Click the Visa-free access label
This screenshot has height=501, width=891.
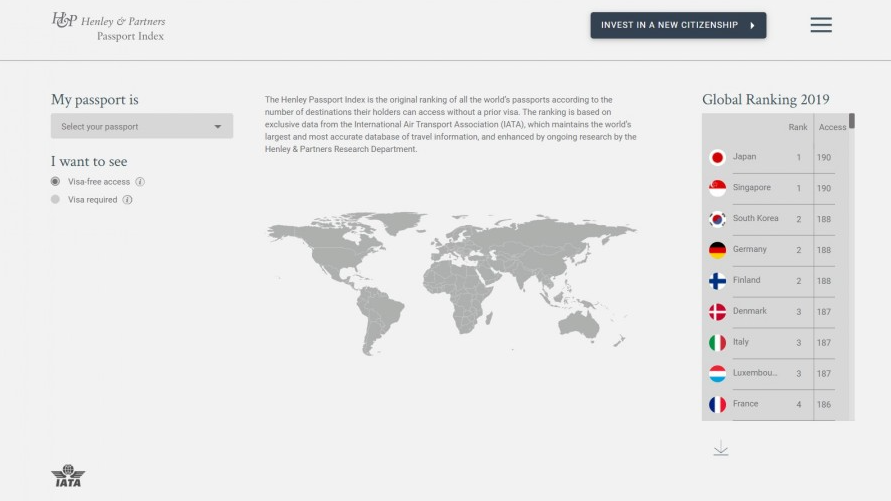(99, 182)
